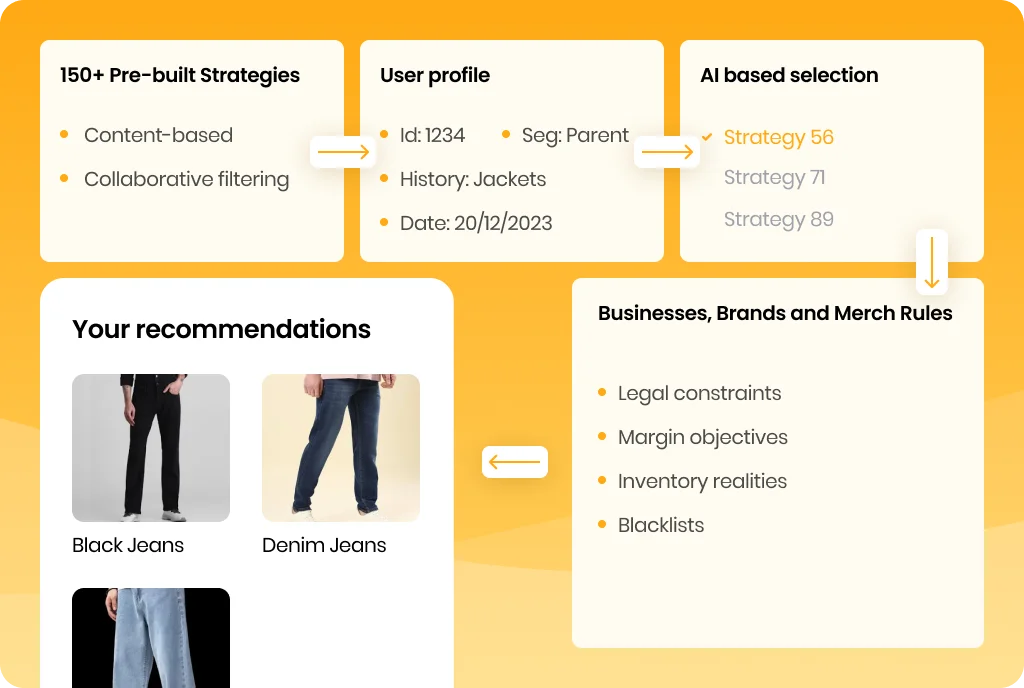Select Margin objectives rule
1024x688 pixels.
[703, 437]
